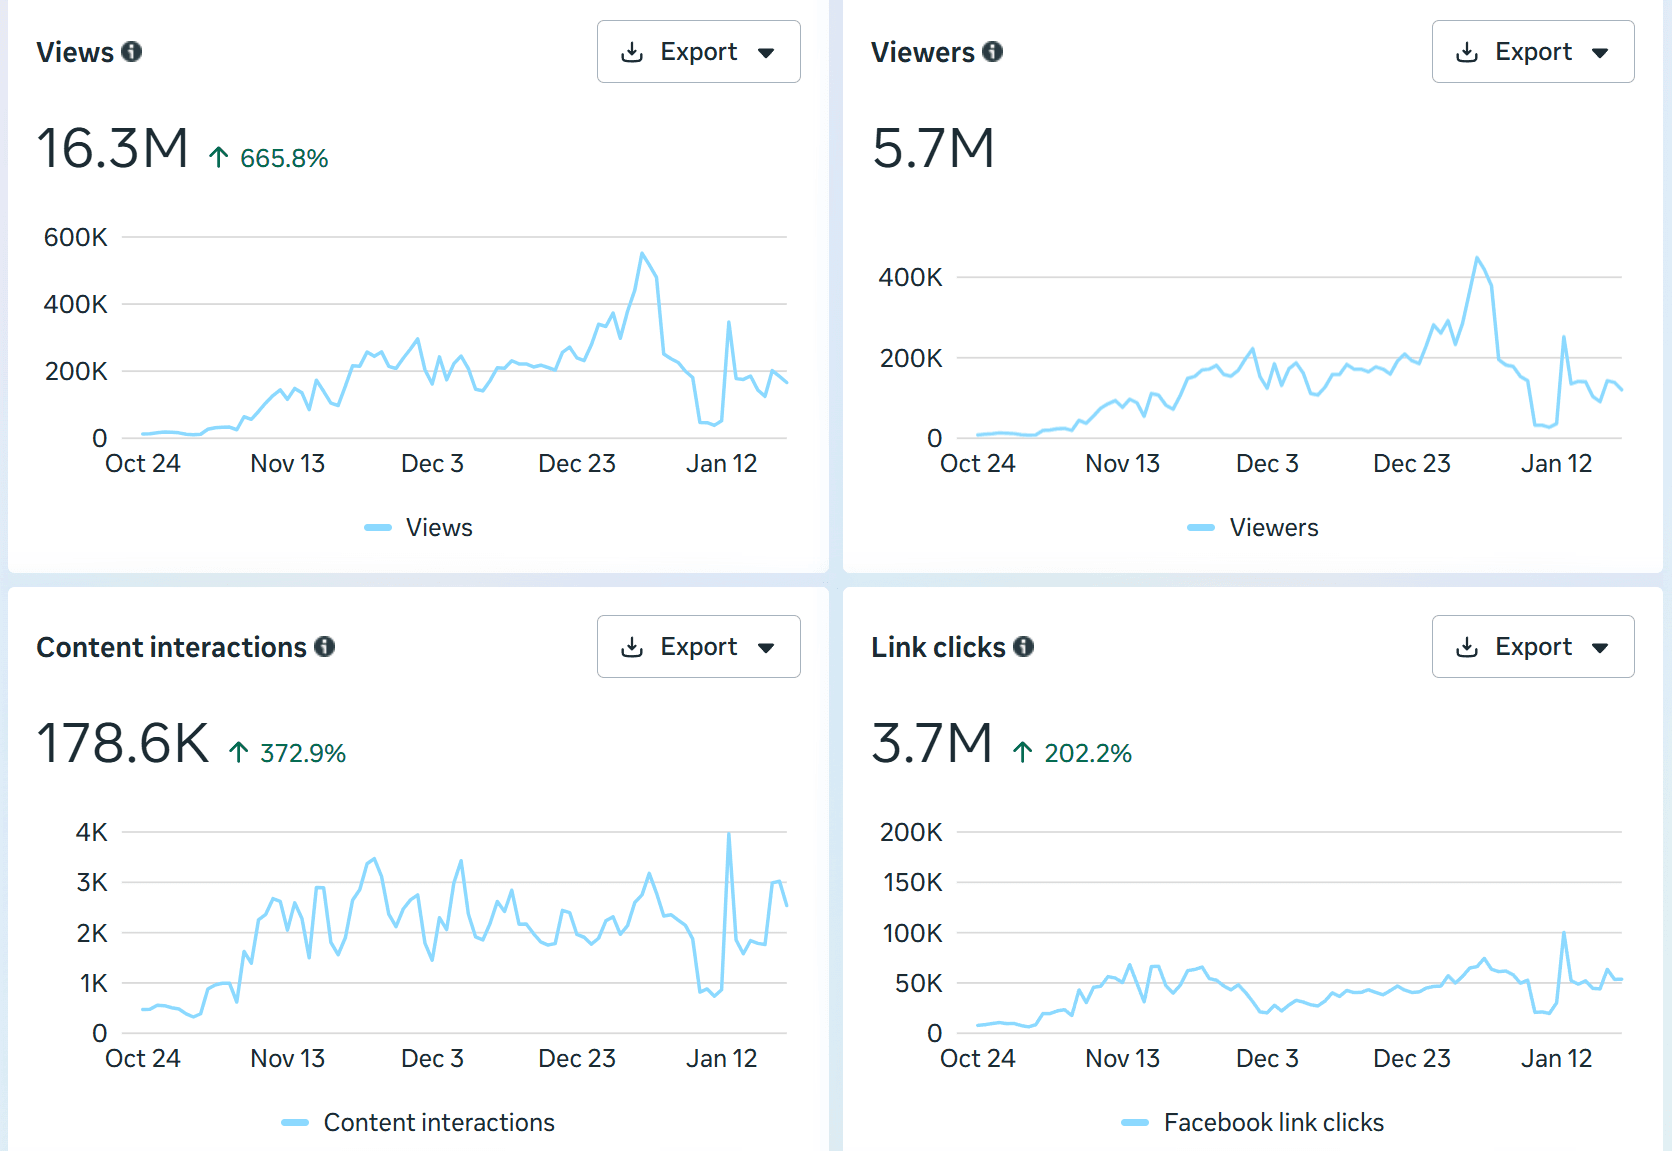This screenshot has height=1151, width=1672.
Task: Click the 665.8% increase indicator
Action: pos(267,157)
